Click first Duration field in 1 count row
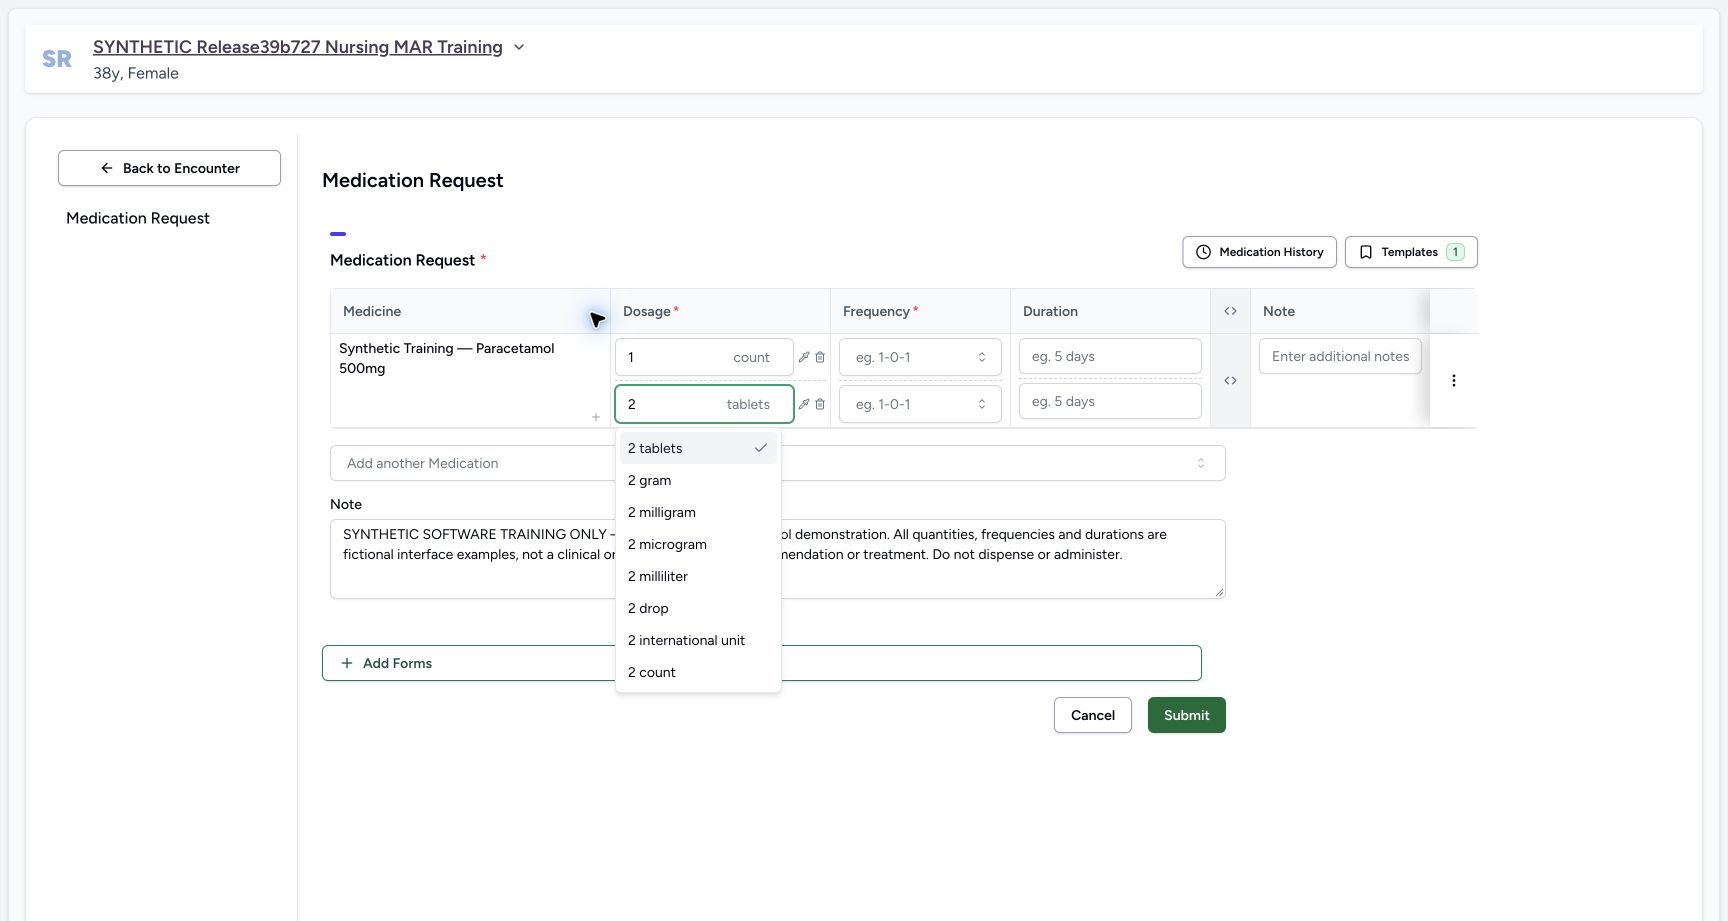This screenshot has height=921, width=1728. click(1110, 356)
